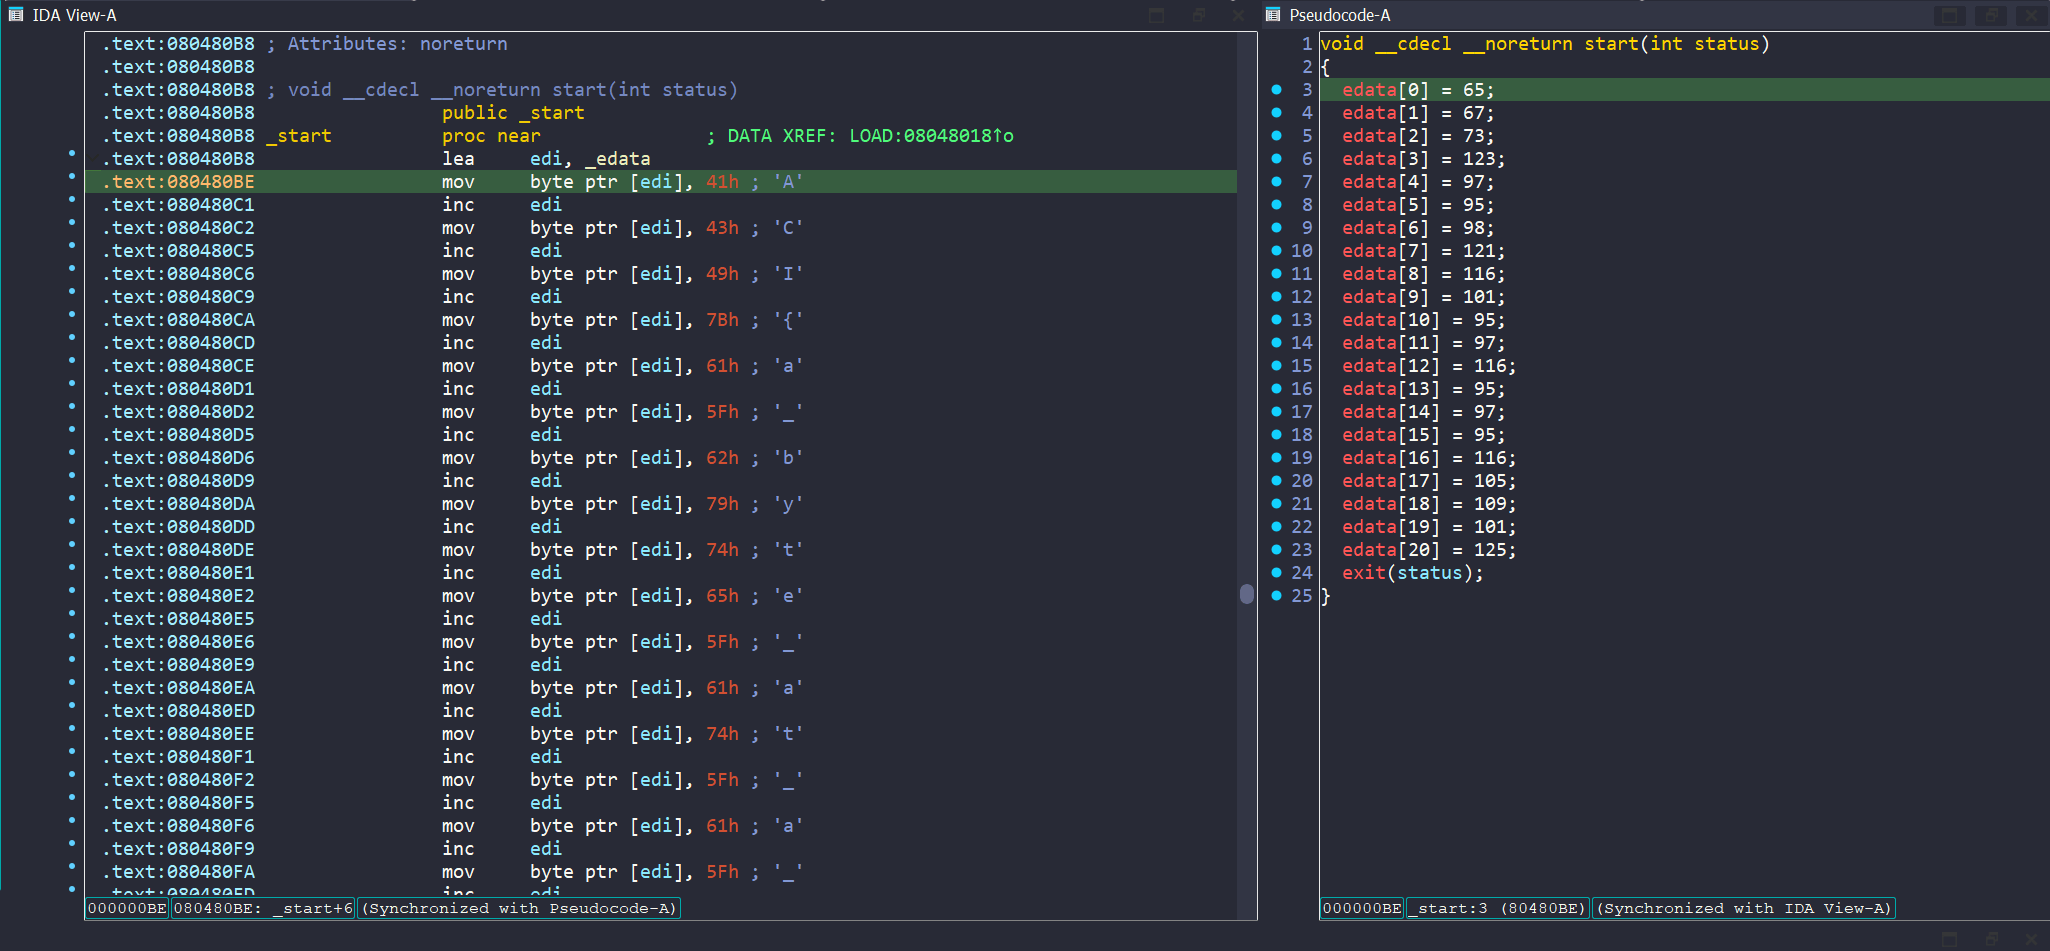Toggle breakpoint dot on pseudocode line 17
This screenshot has width=2050, height=951.
[1277, 412]
